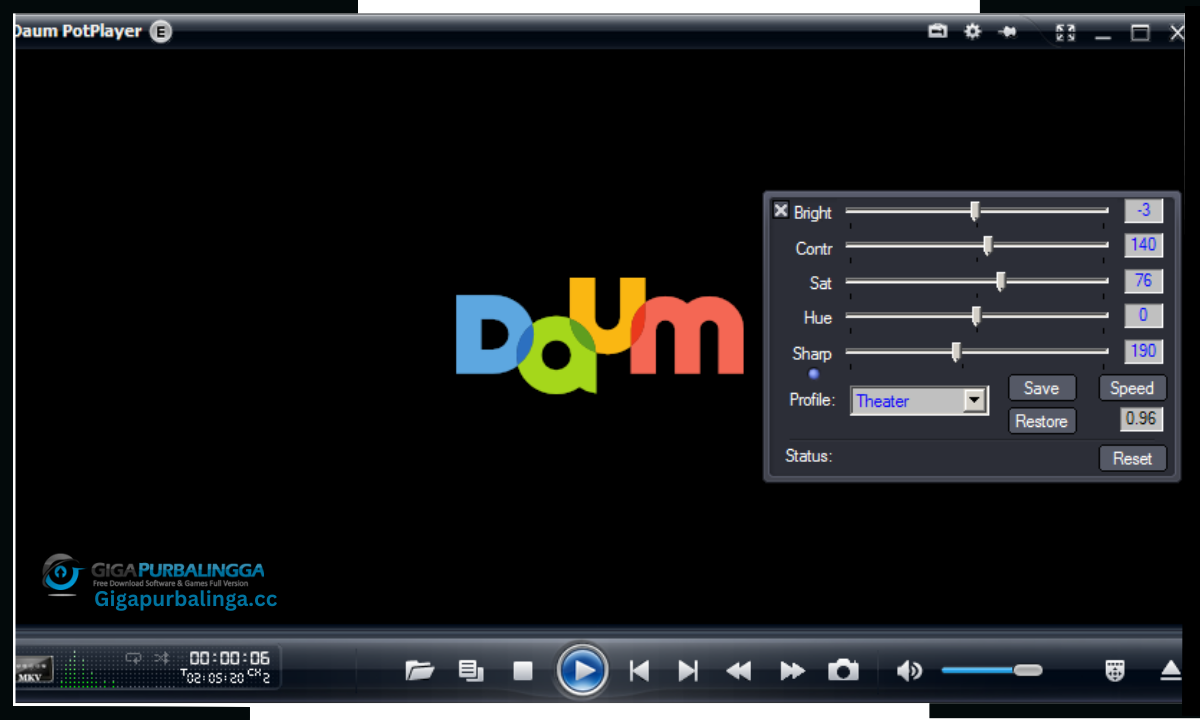This screenshot has height=720, width=1200.
Task: Click the Sat slider handle
Action: click(1001, 281)
